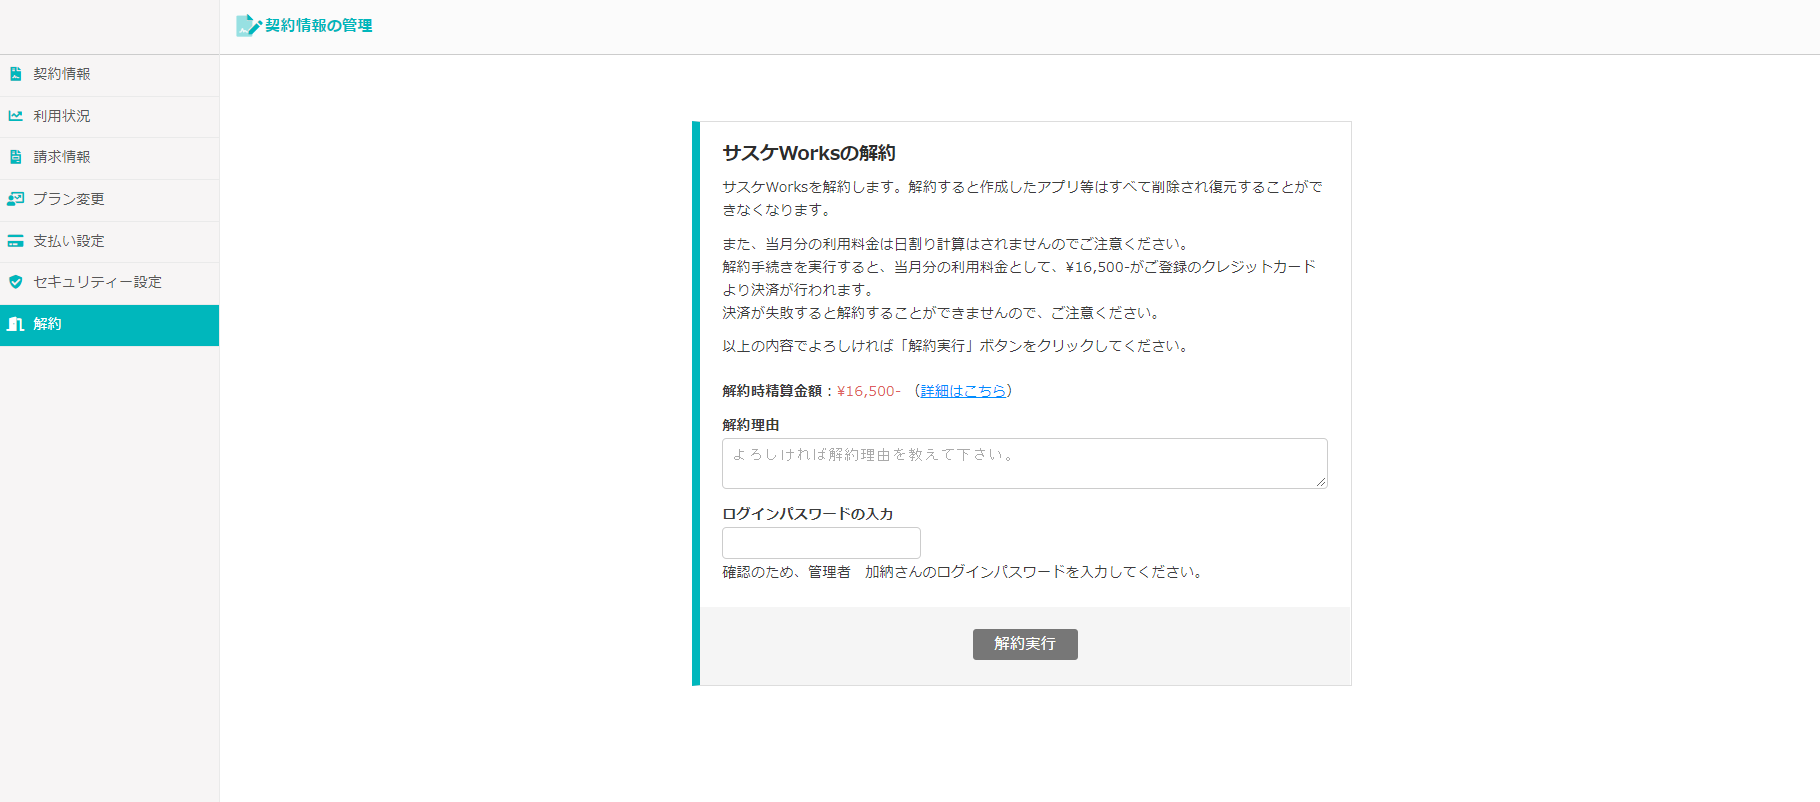Click the ログインパスワードの入力 label
Screen dimensions: 1820x802
pyautogui.click(x=808, y=514)
